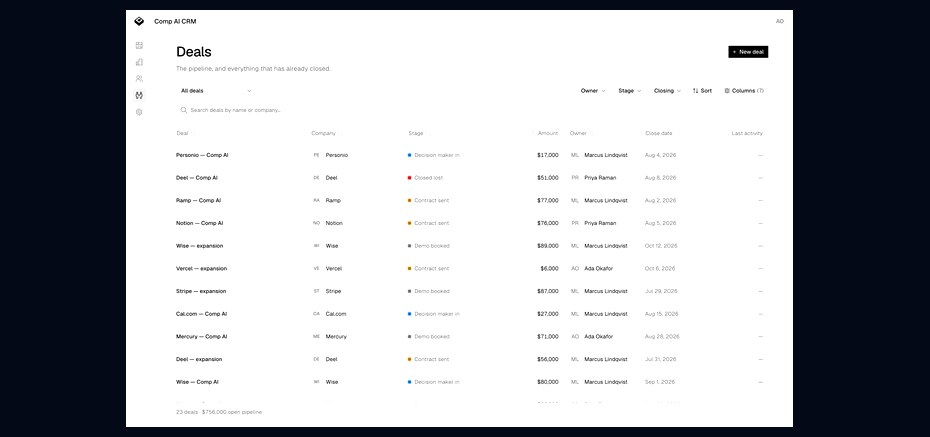This screenshot has height=437, width=930.
Task: Open the companies building icon in sidebar
Action: pos(139,62)
